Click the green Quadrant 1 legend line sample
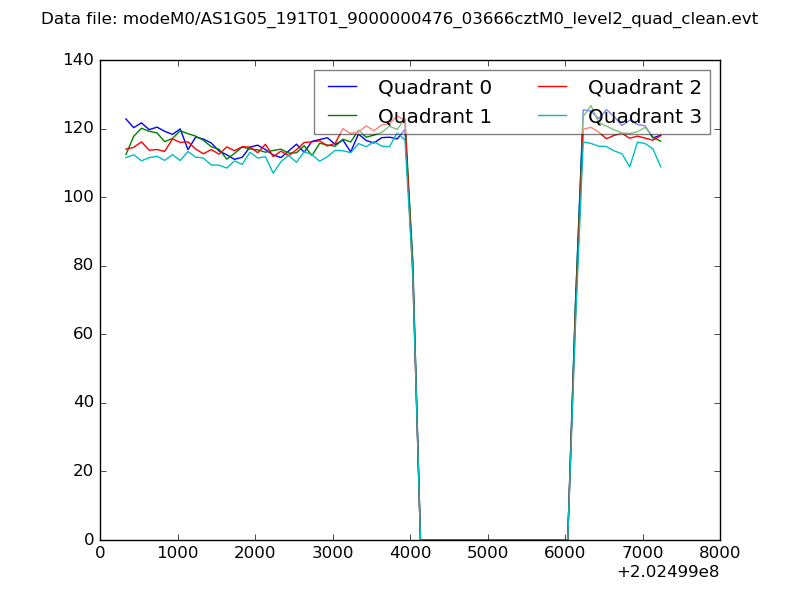This screenshot has height=600, width=800. tap(343, 116)
